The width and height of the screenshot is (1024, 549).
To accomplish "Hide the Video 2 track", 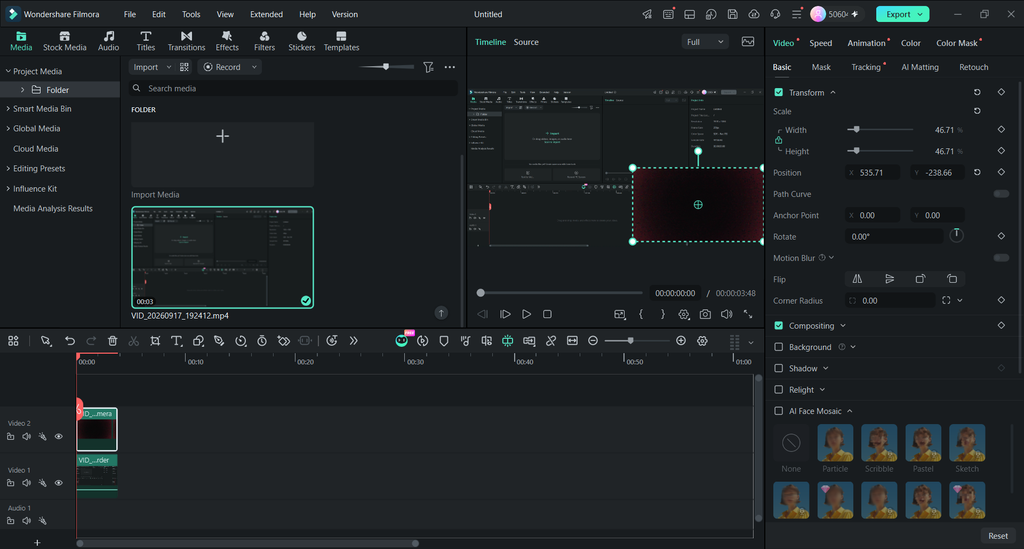I will coord(59,437).
